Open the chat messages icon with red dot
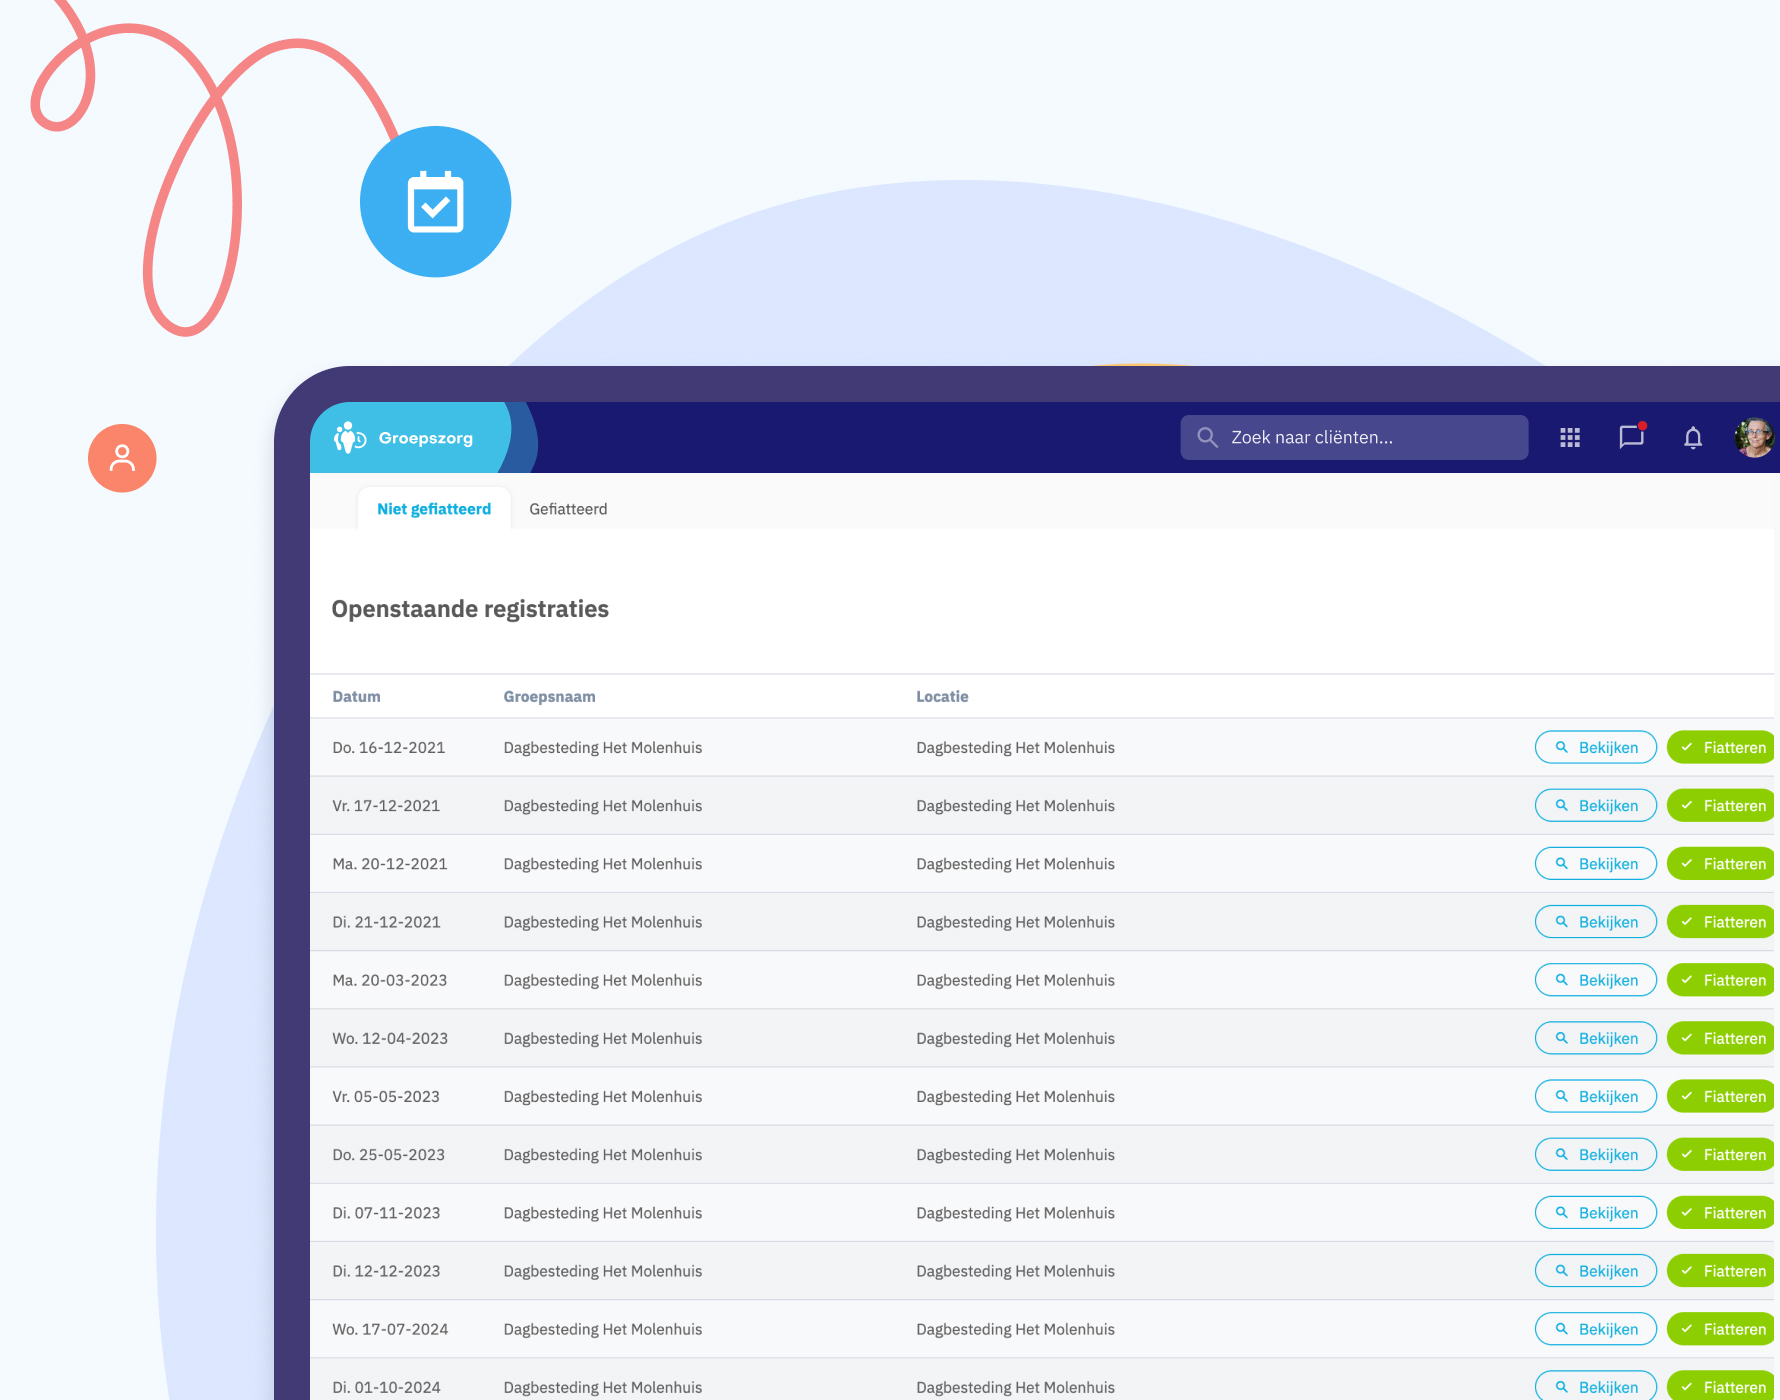The image size is (1780, 1400). (1631, 437)
